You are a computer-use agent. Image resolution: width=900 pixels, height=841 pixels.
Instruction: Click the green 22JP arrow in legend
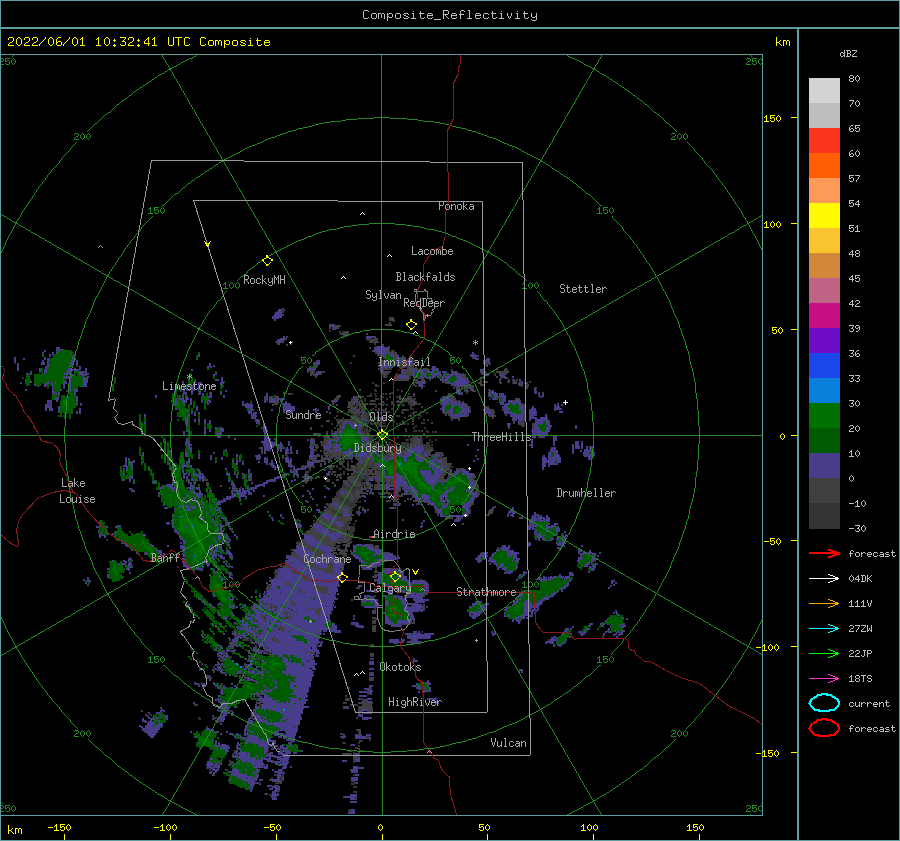(x=824, y=653)
